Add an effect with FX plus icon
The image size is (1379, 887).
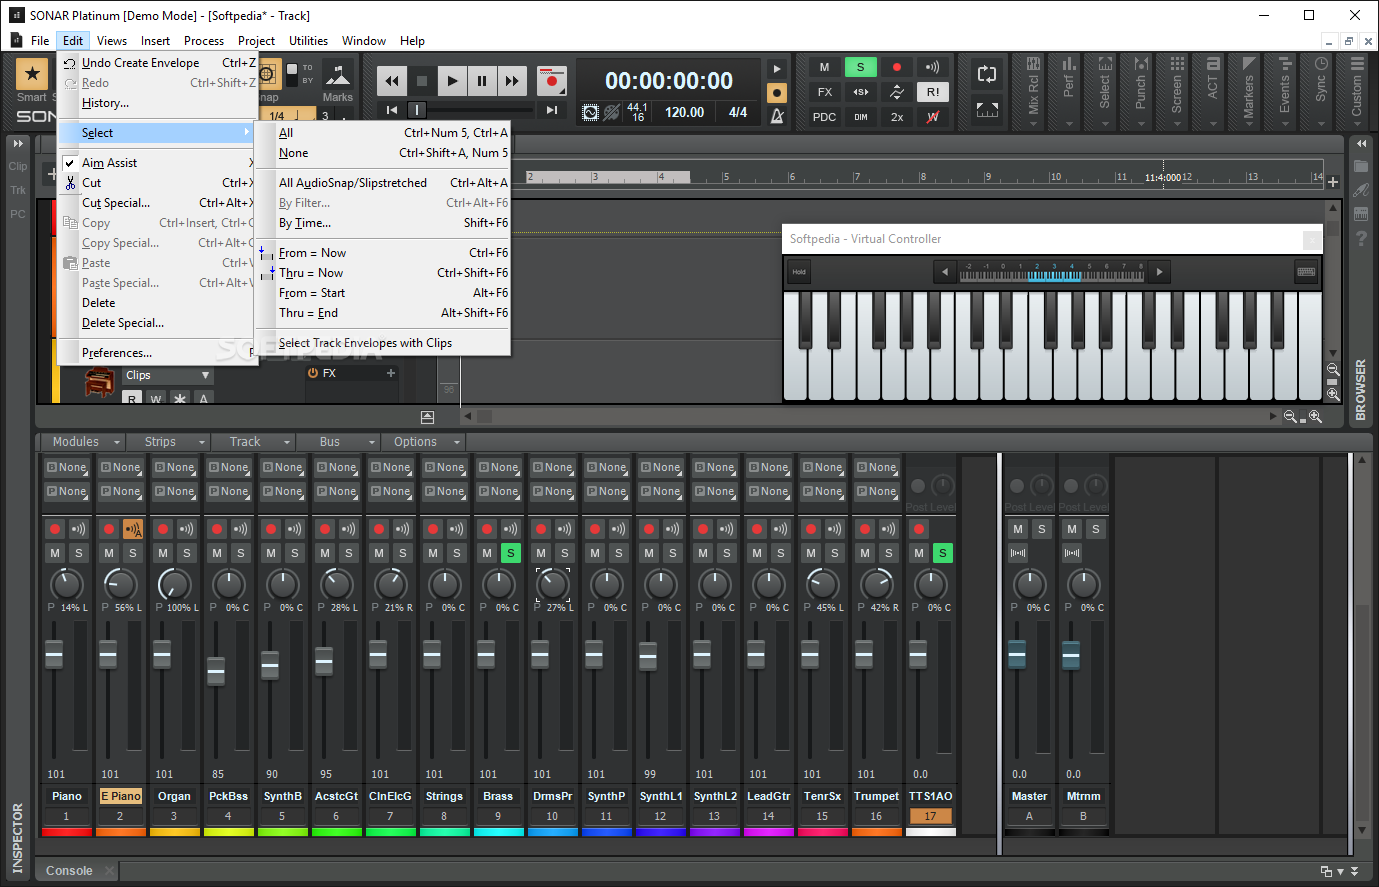click(391, 373)
